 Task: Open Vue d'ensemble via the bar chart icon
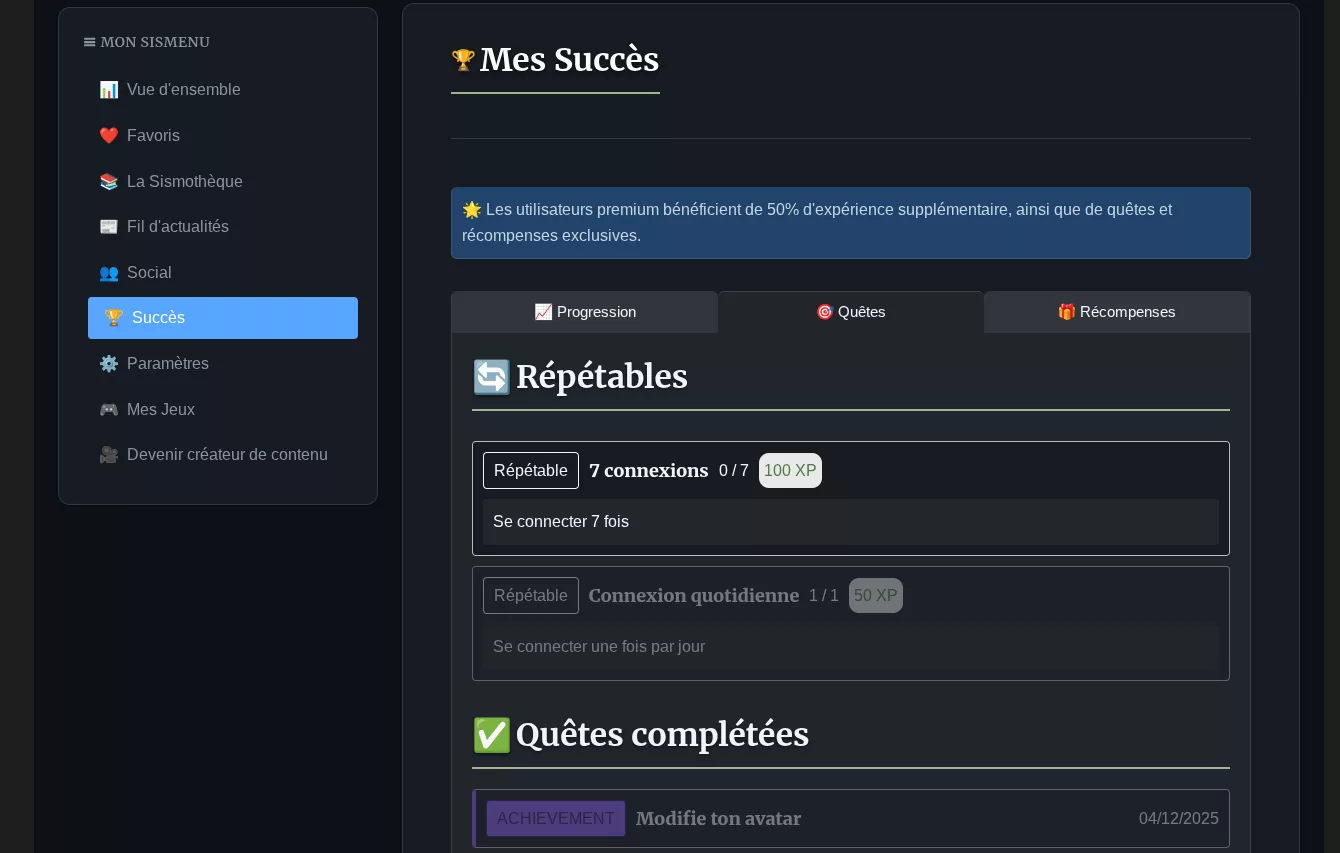110,90
